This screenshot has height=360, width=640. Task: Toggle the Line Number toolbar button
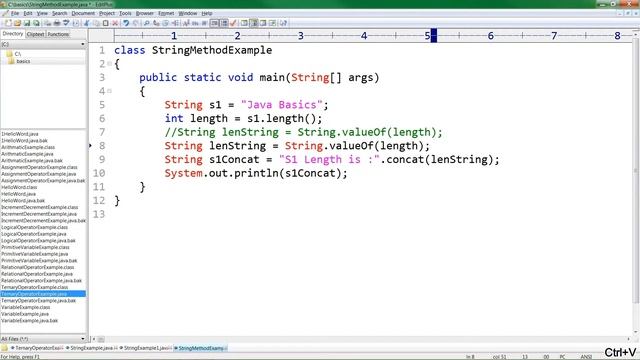pos(224,23)
